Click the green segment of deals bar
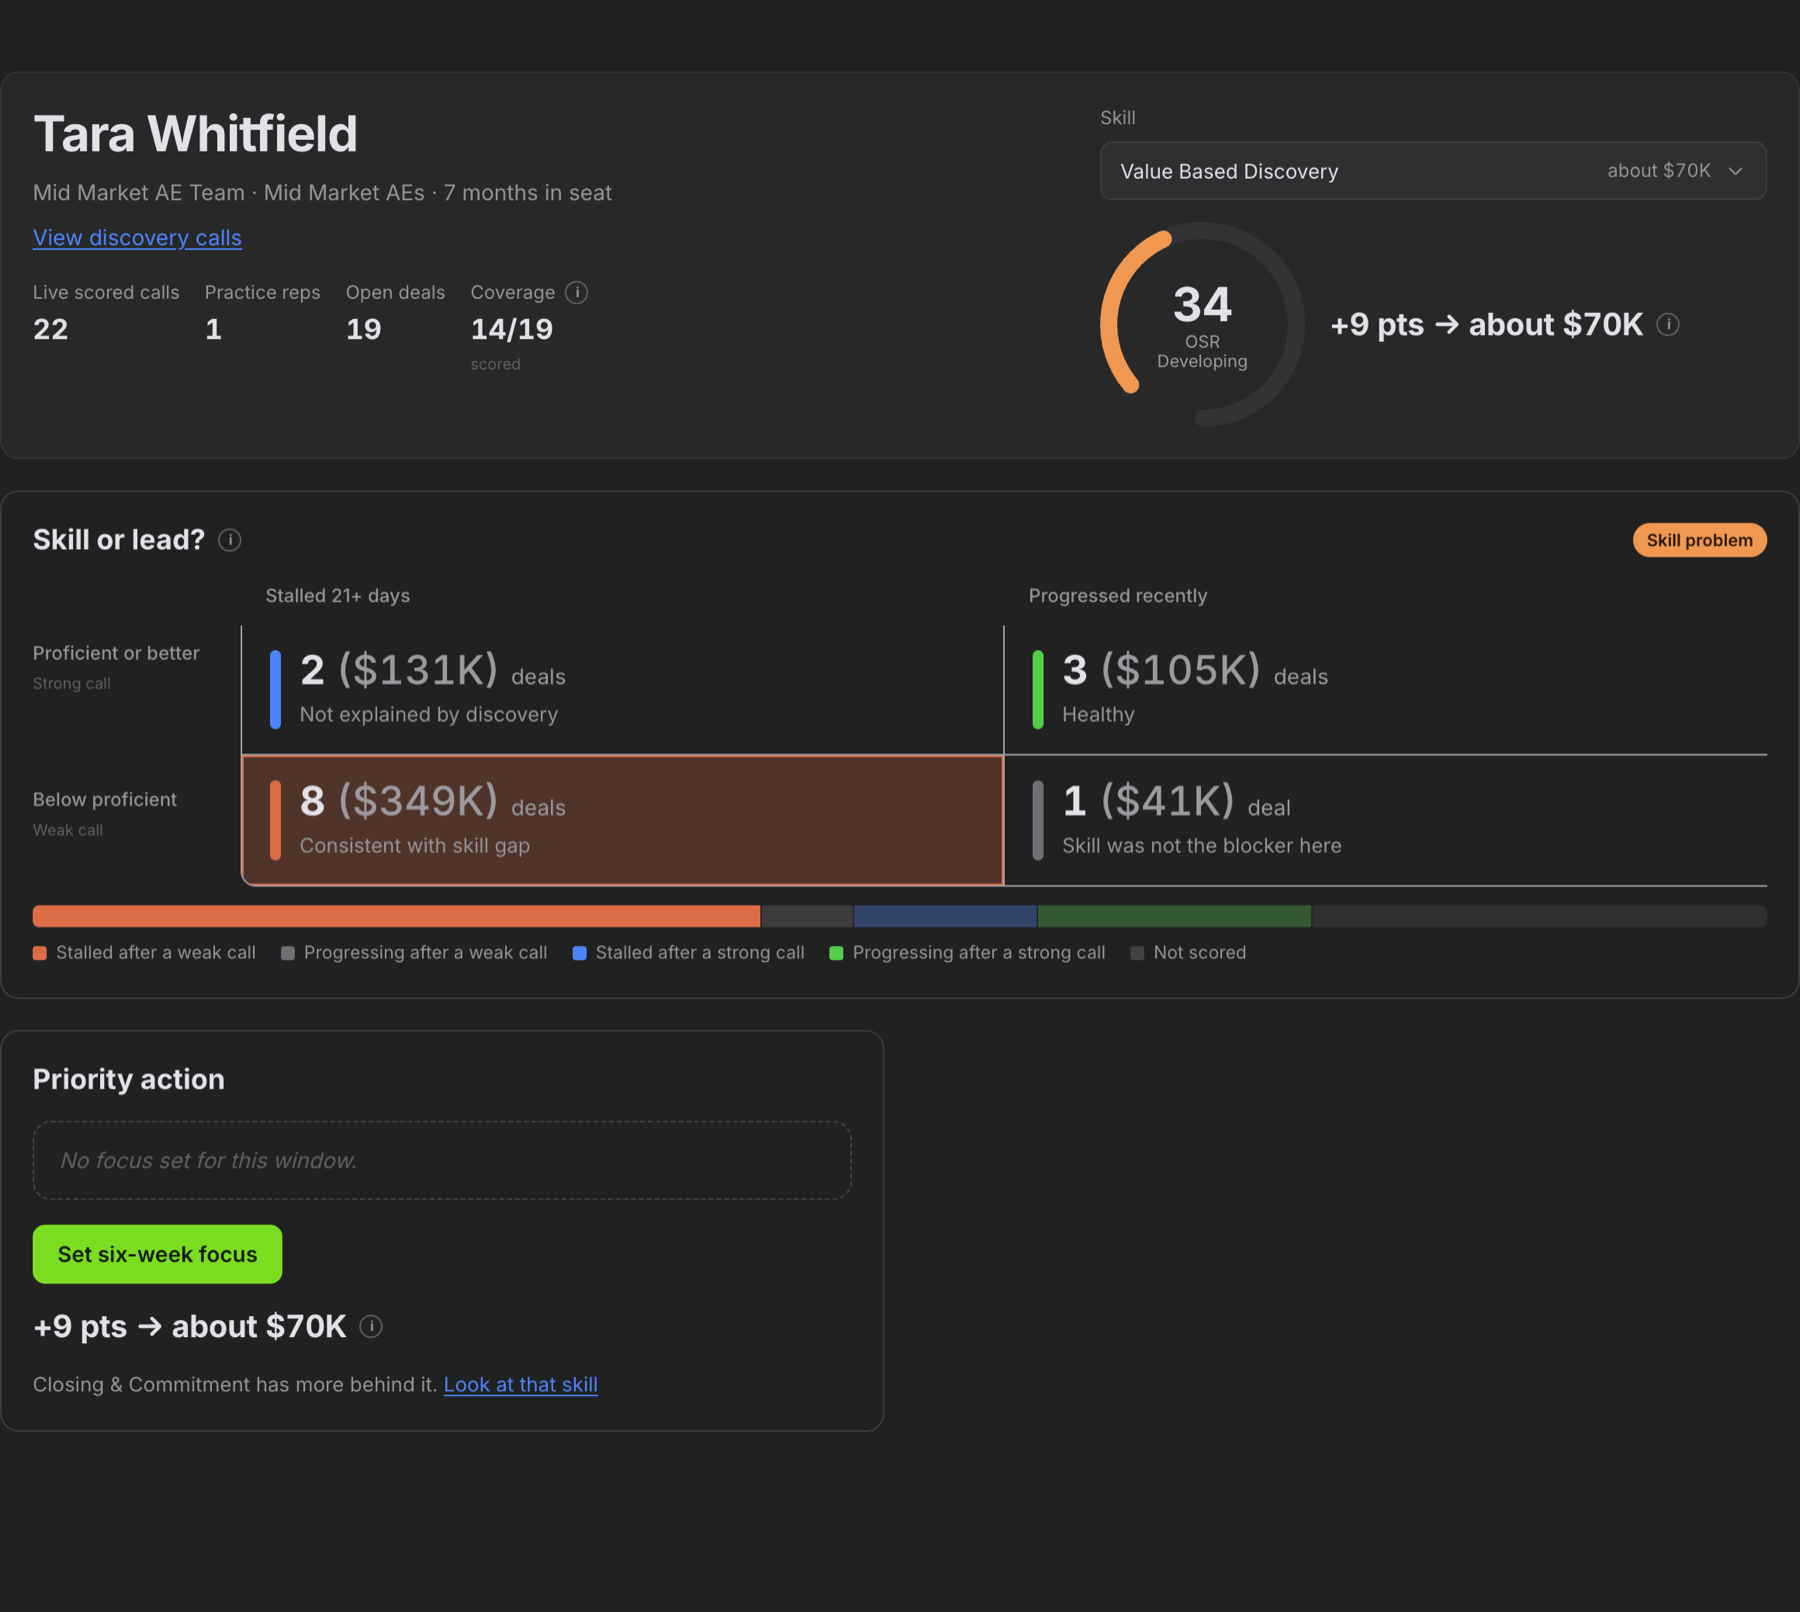The image size is (1800, 1612). coord(1174,916)
